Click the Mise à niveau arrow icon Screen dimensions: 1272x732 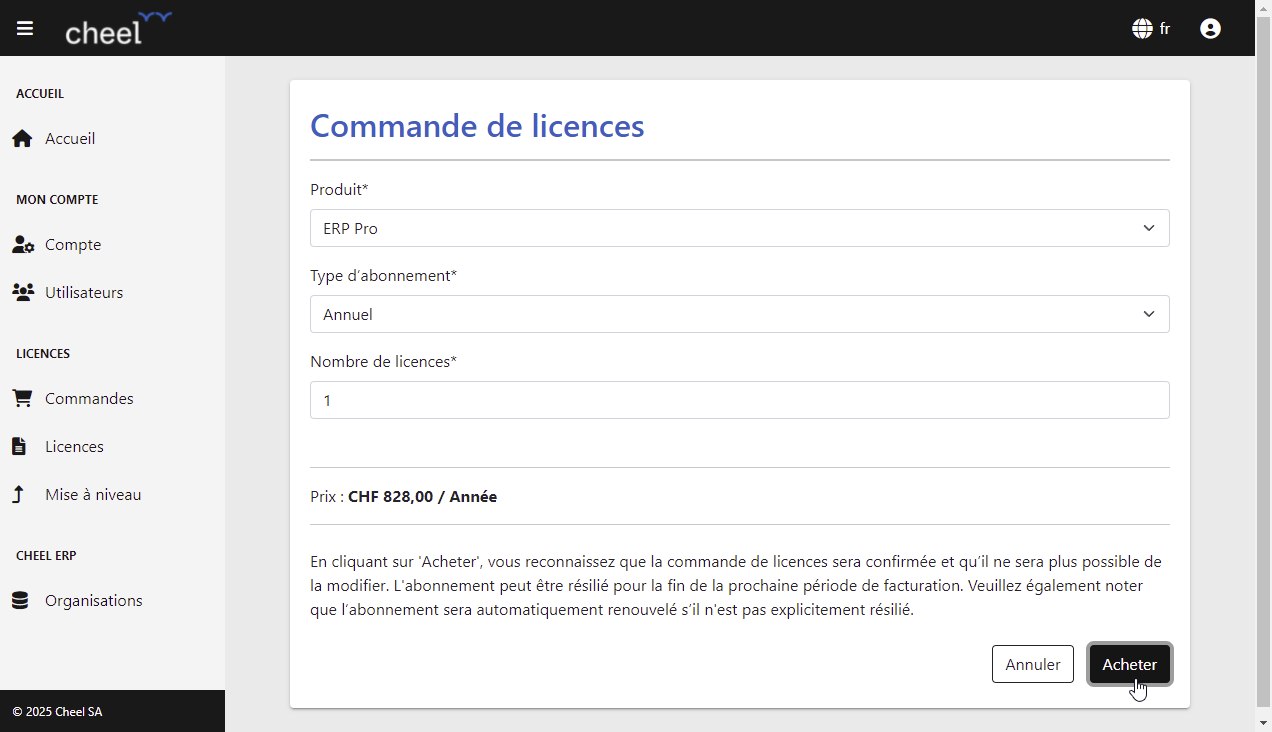(x=18, y=495)
